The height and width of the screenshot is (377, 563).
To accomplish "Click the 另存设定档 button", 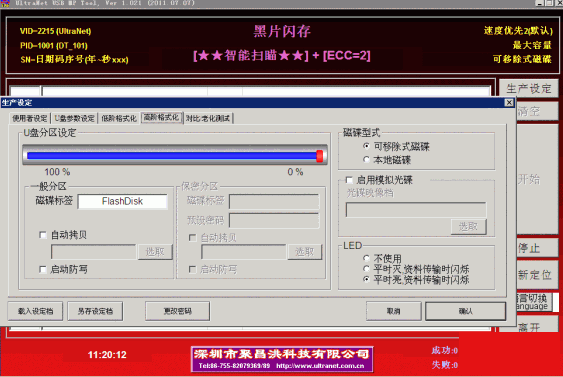I will click(95, 311).
